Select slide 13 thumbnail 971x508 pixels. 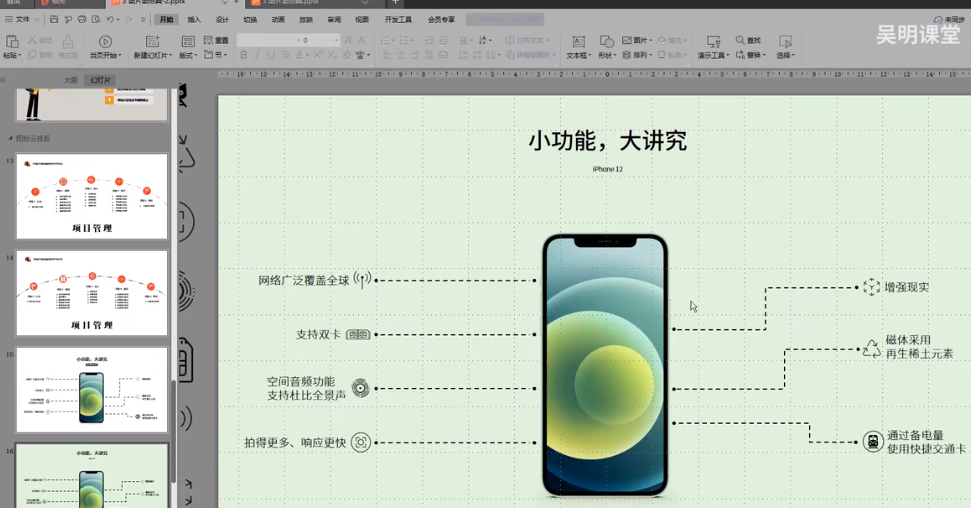(92, 196)
